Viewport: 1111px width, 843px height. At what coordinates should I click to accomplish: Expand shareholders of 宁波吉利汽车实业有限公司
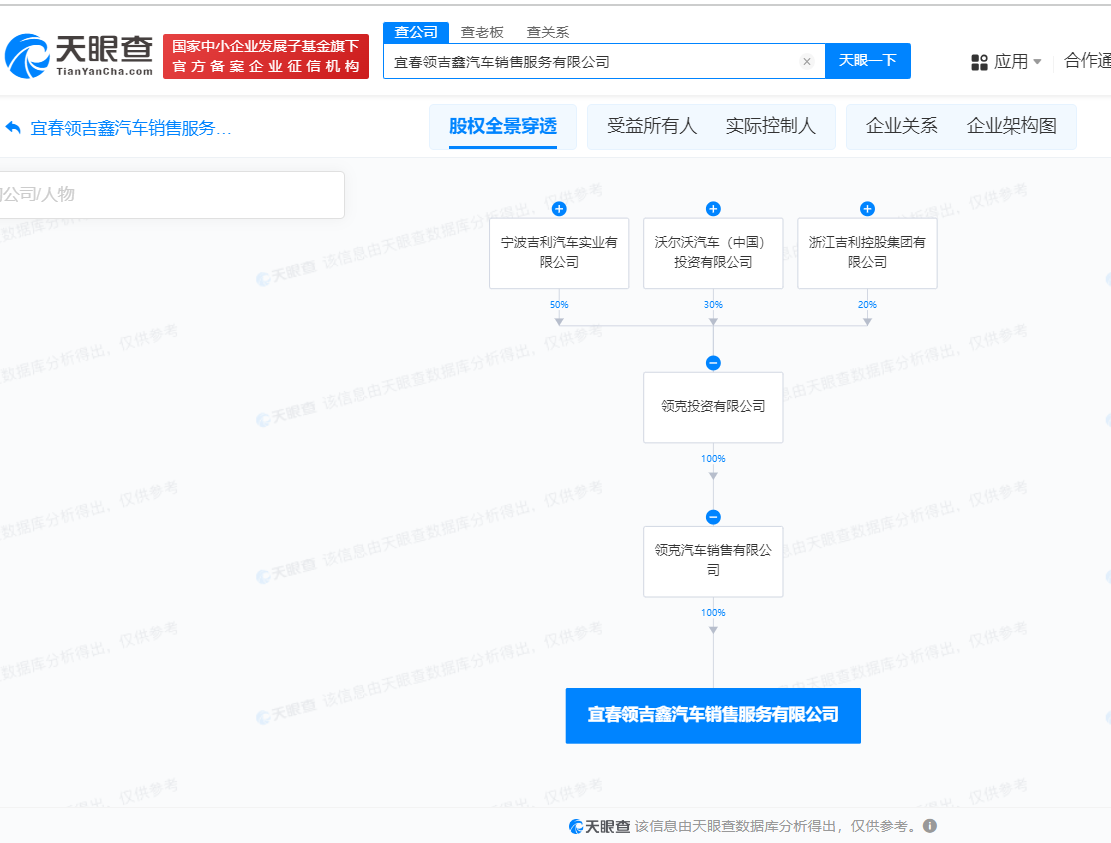pyautogui.click(x=559, y=209)
